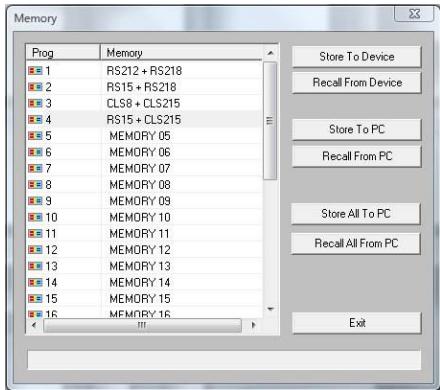Sort by the Prog column header
Image resolution: width=440 pixels, height=390 pixels.
coord(63,53)
